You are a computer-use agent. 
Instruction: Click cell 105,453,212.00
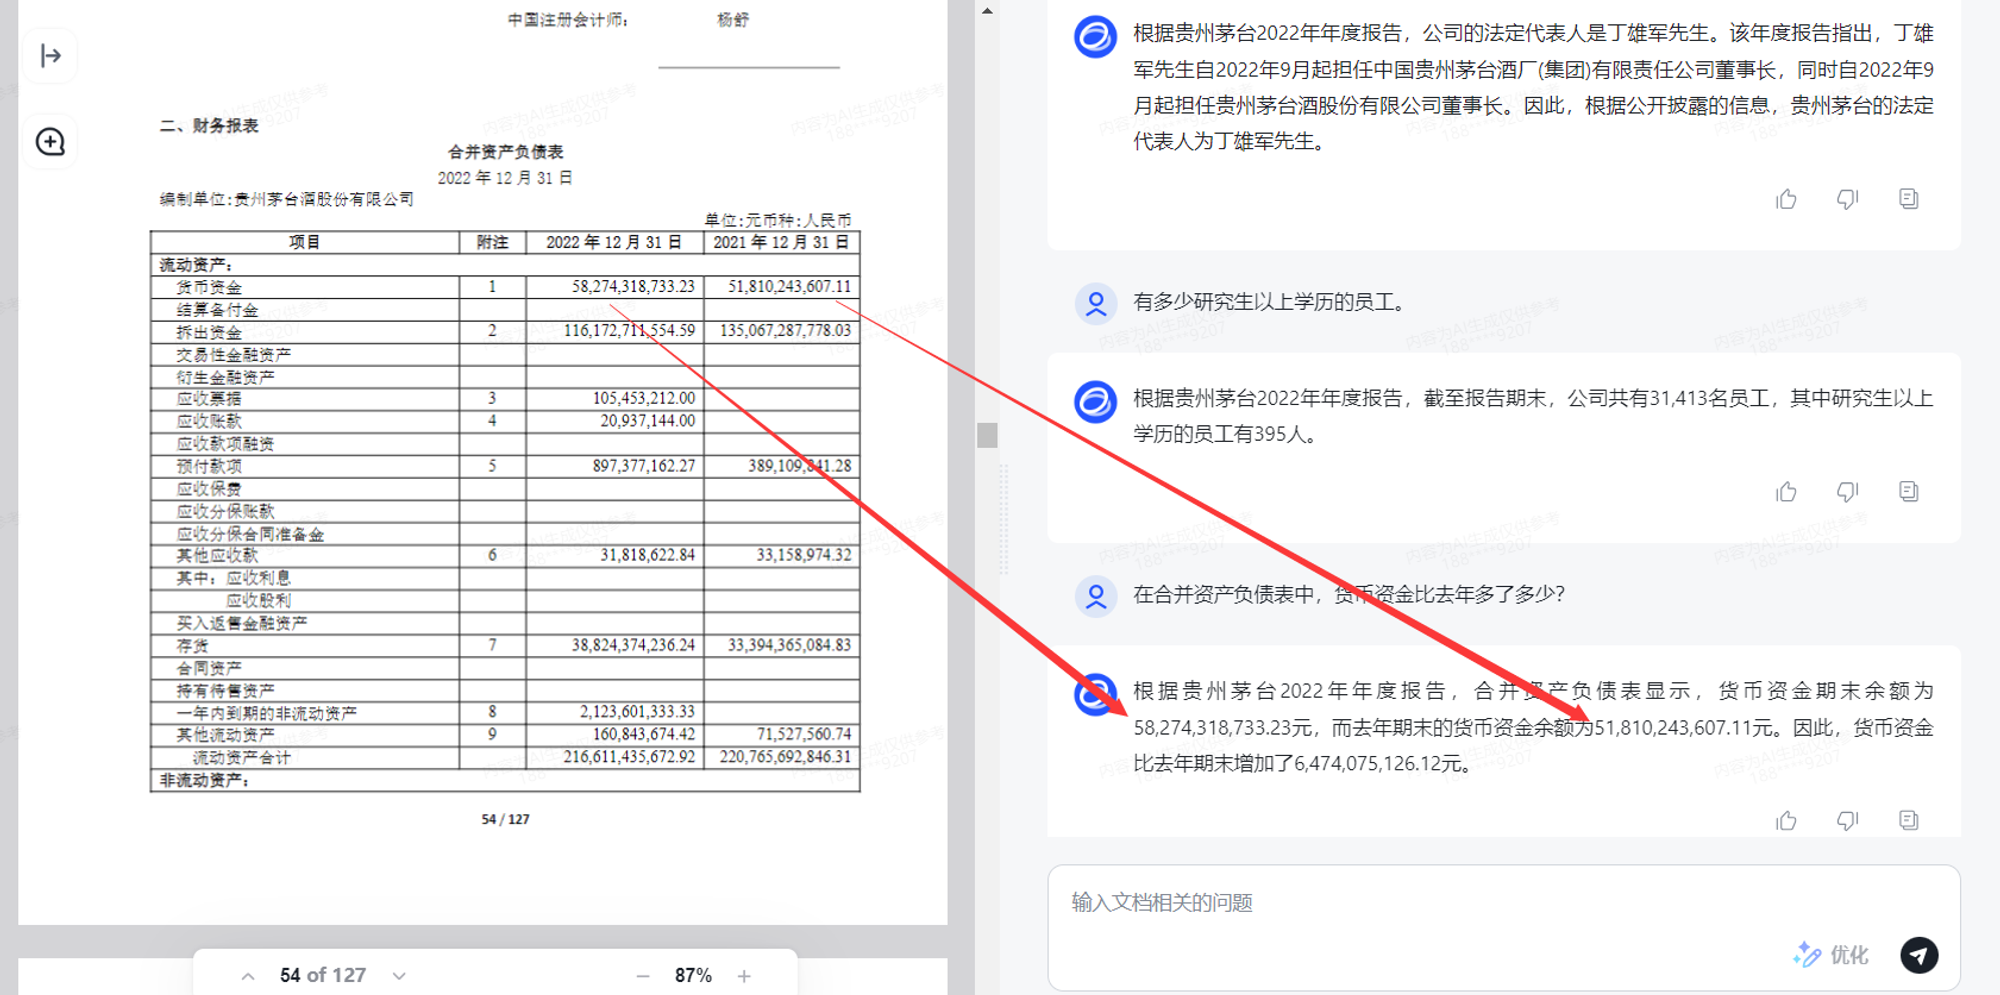[644, 399]
